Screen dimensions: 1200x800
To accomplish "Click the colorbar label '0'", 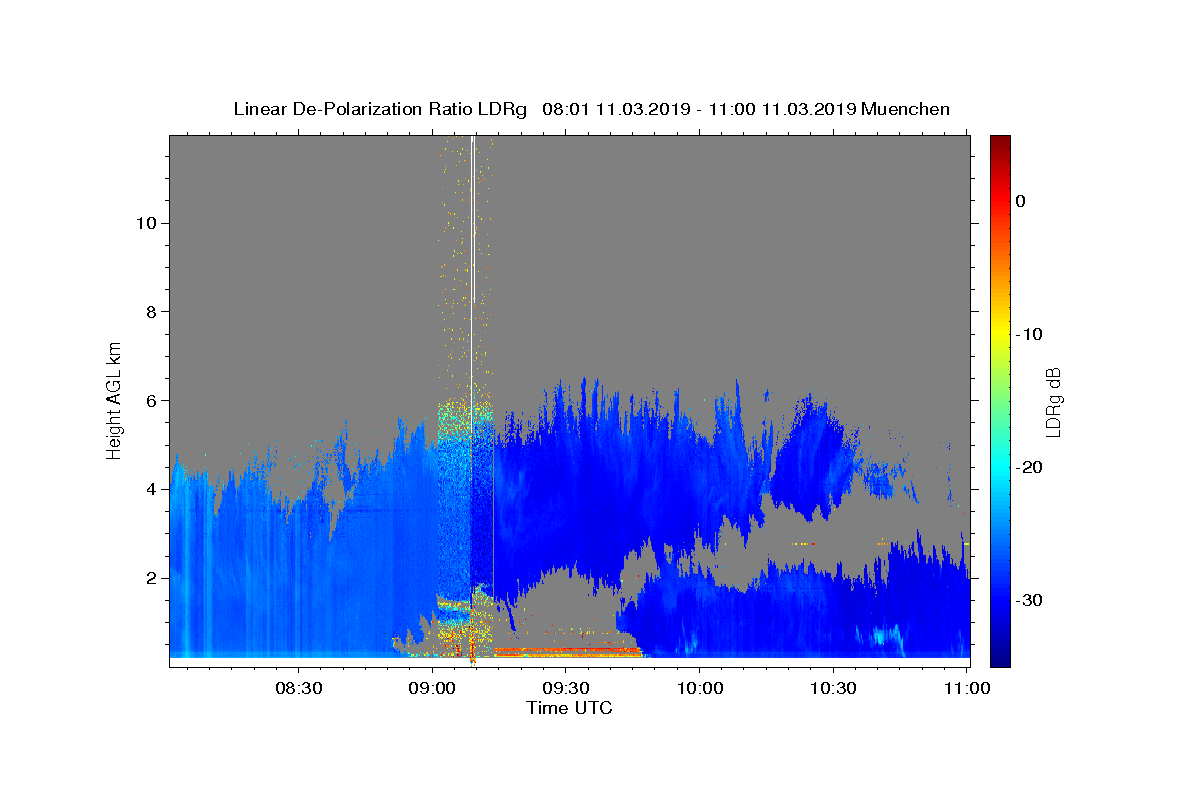I will tap(1021, 201).
